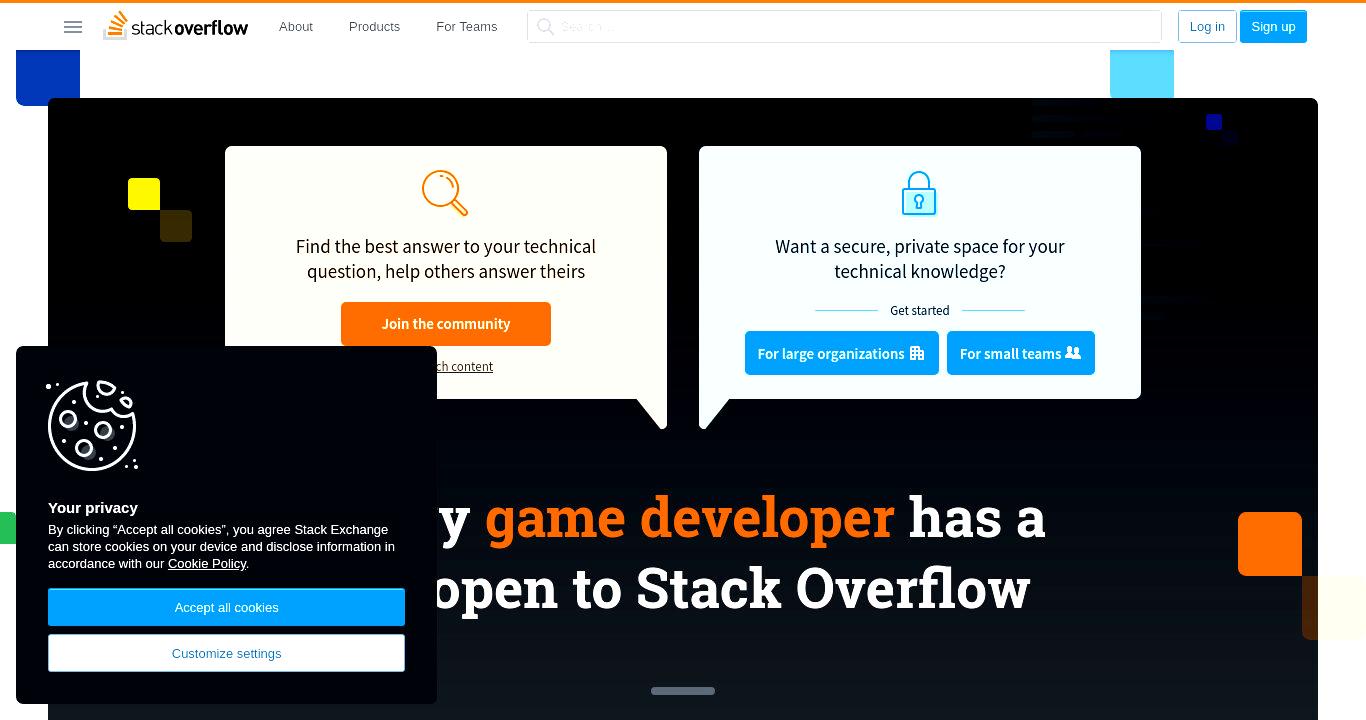Click Accept all cookies button

(x=226, y=607)
